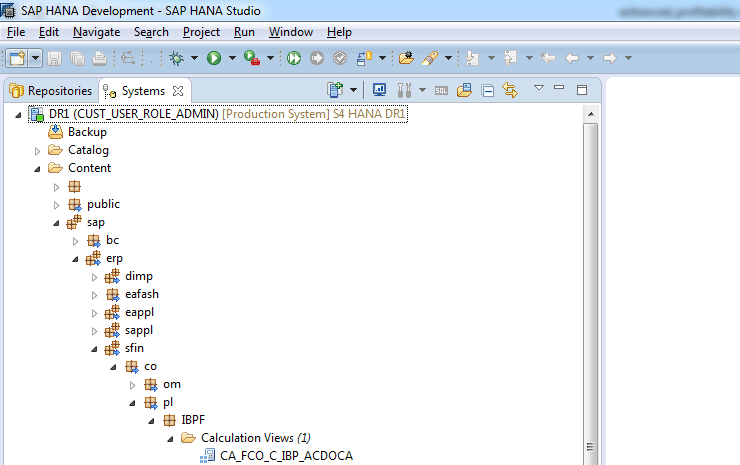Image resolution: width=740 pixels, height=465 pixels.
Task: Click the Last Edit Location icon
Action: 548,58
